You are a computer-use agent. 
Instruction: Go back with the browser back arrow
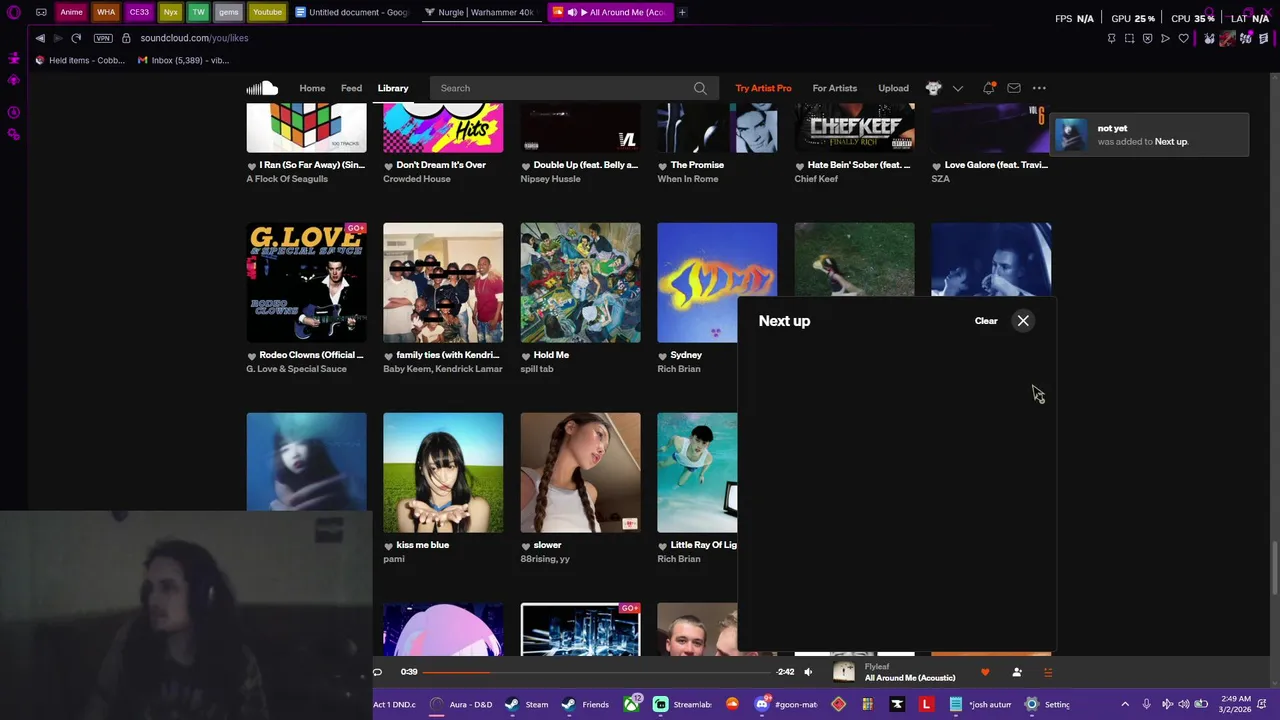point(40,38)
